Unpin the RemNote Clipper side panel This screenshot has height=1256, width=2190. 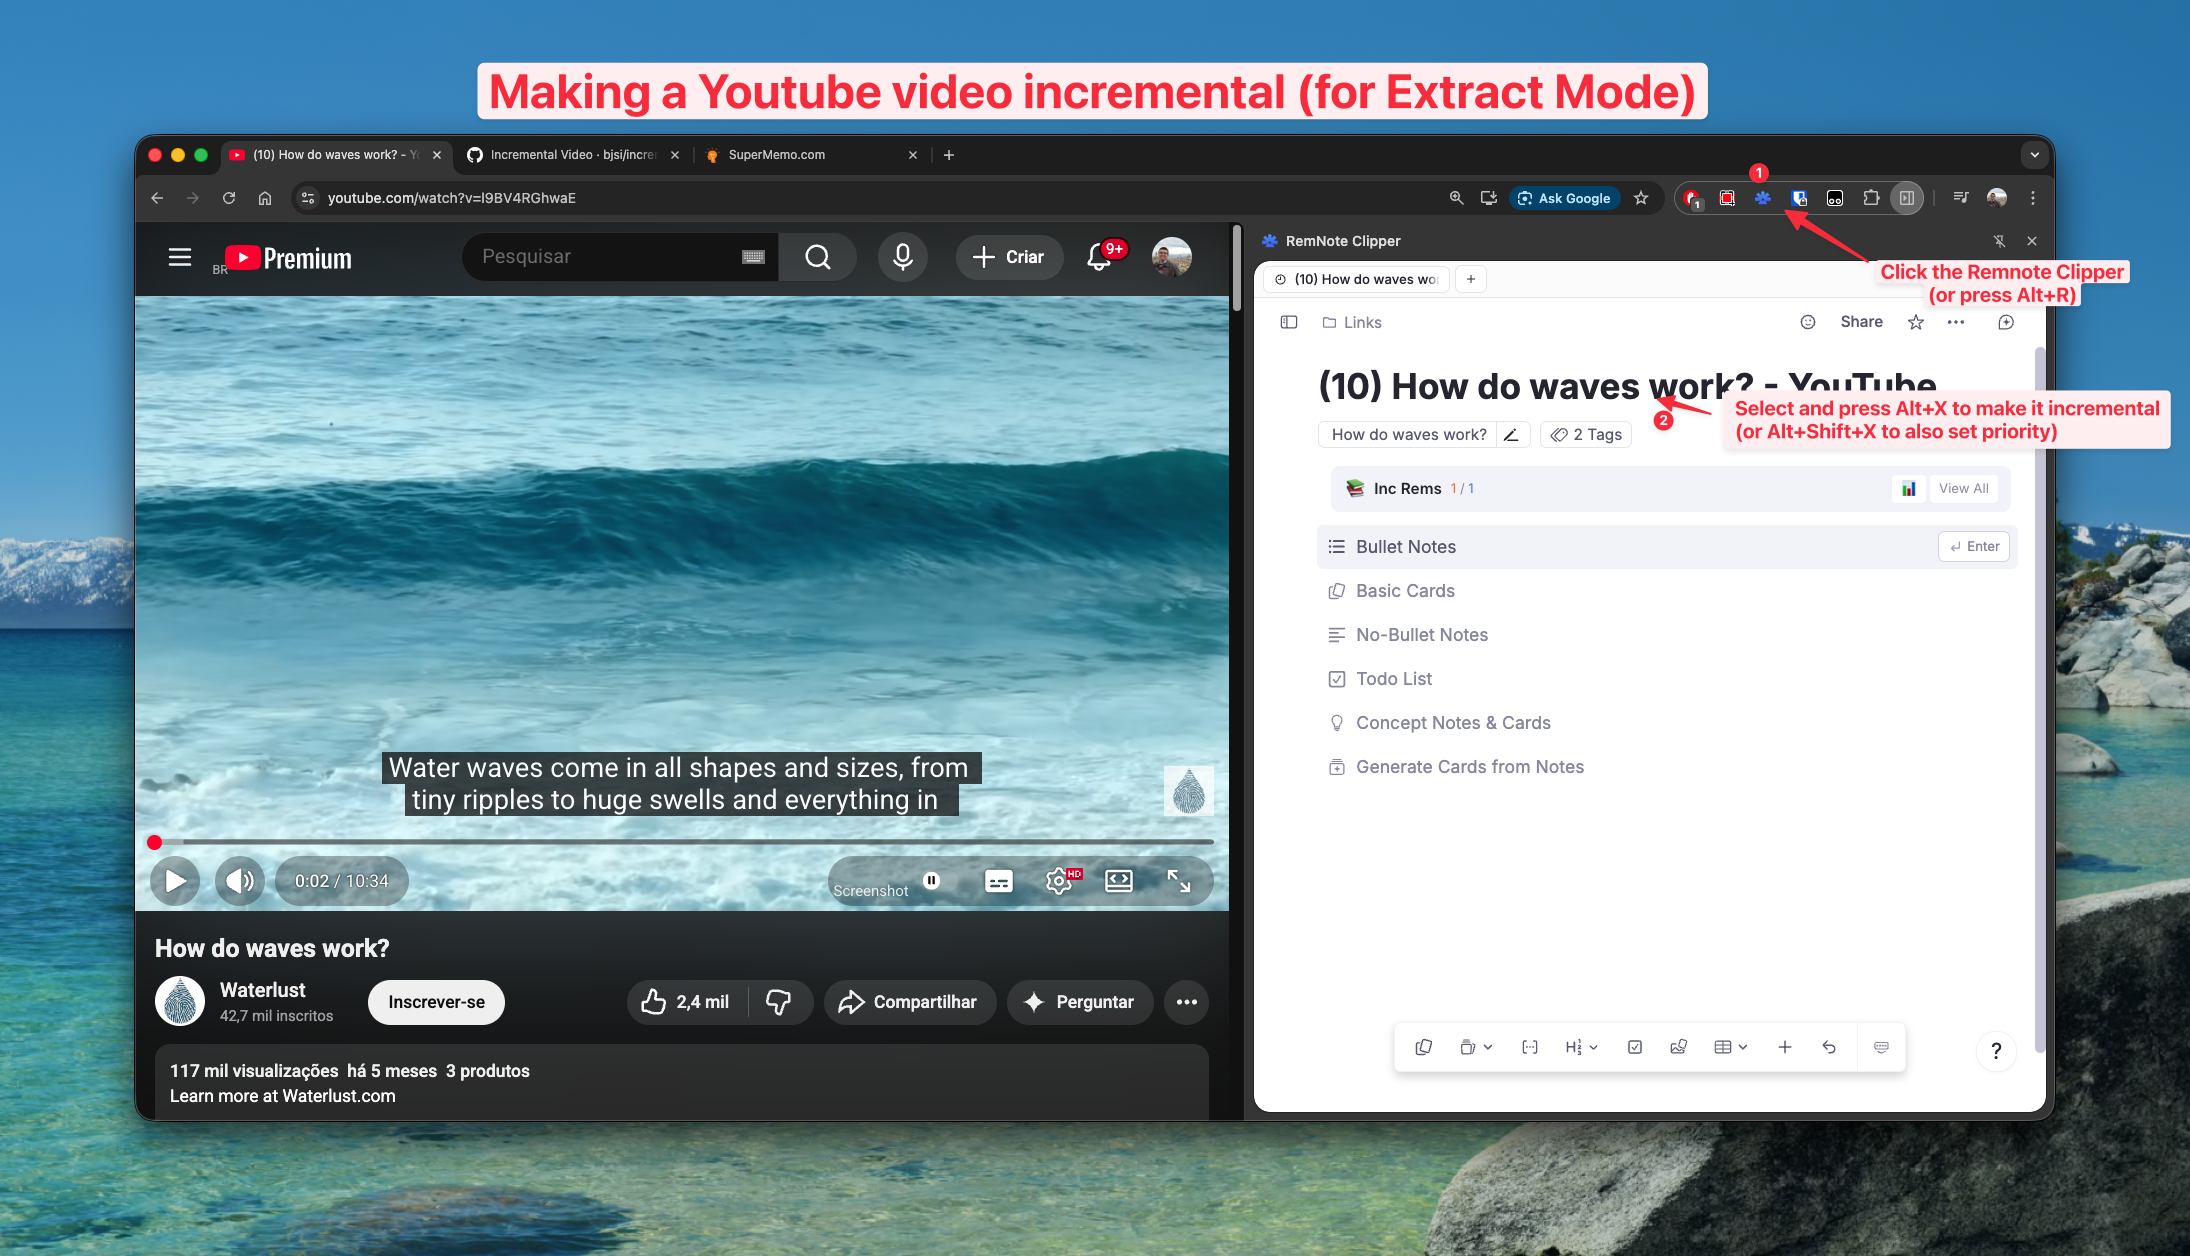pos(1999,241)
